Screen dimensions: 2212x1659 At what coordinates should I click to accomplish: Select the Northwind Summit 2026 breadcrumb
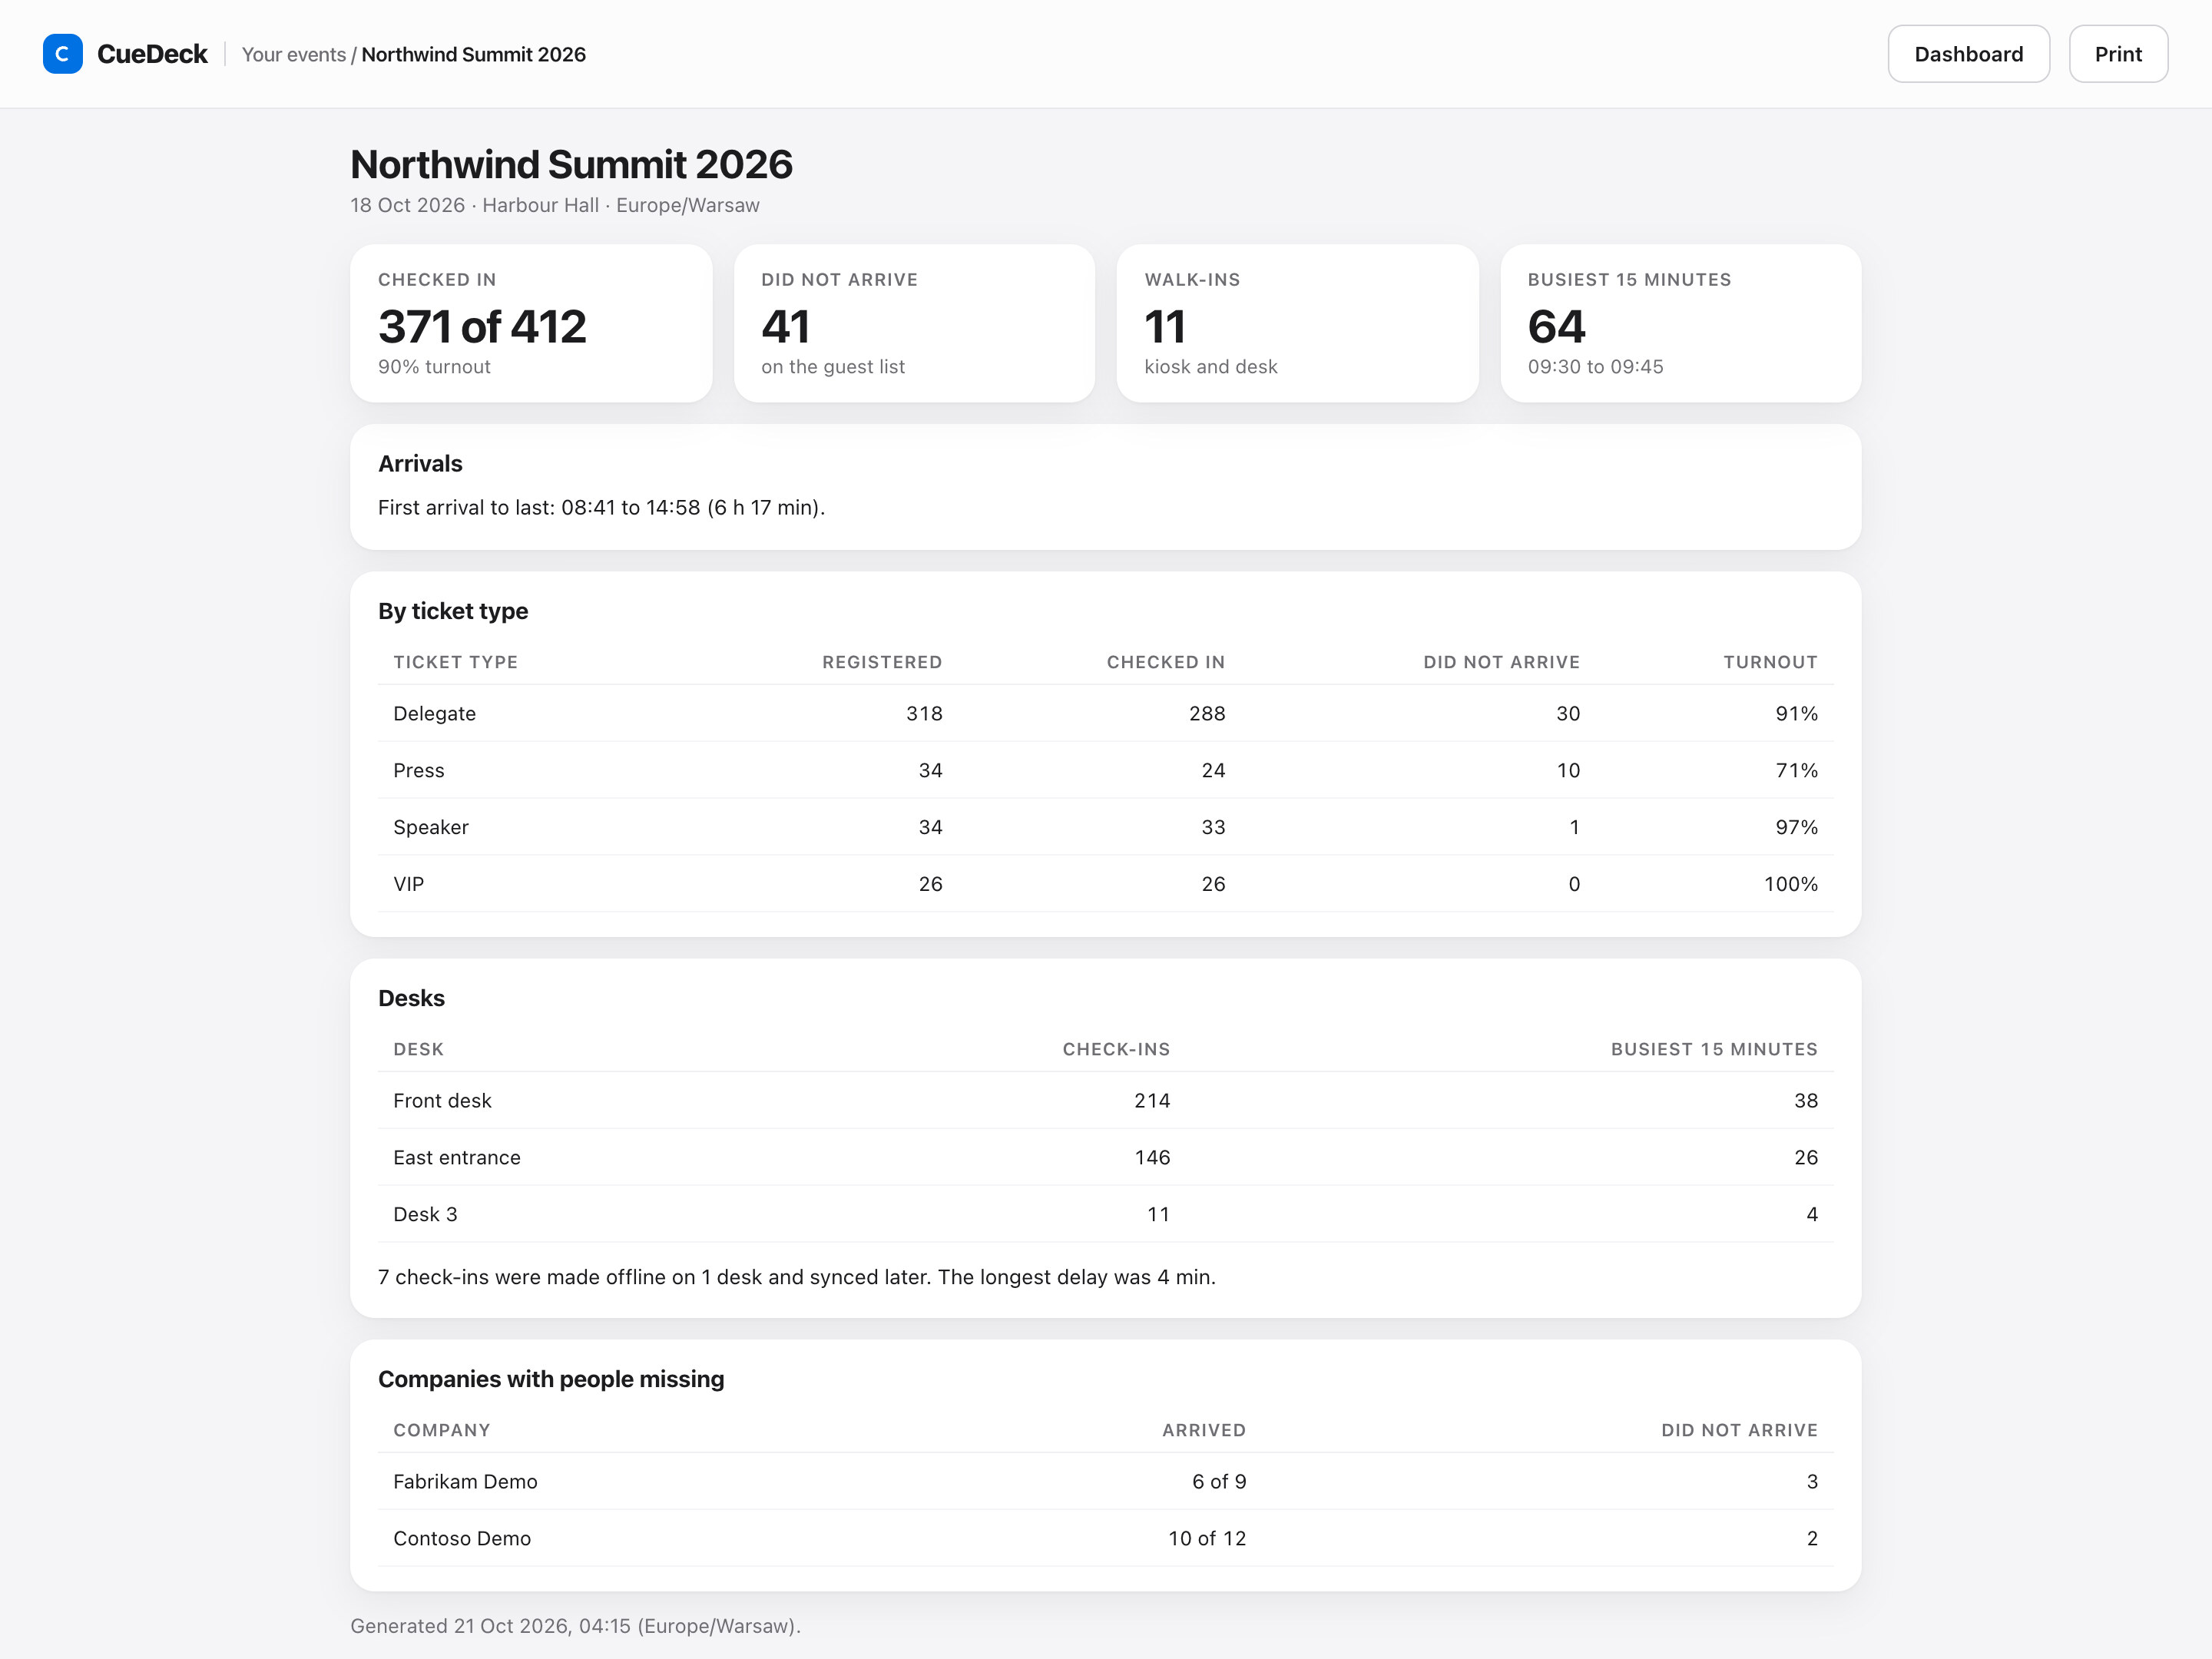[473, 55]
